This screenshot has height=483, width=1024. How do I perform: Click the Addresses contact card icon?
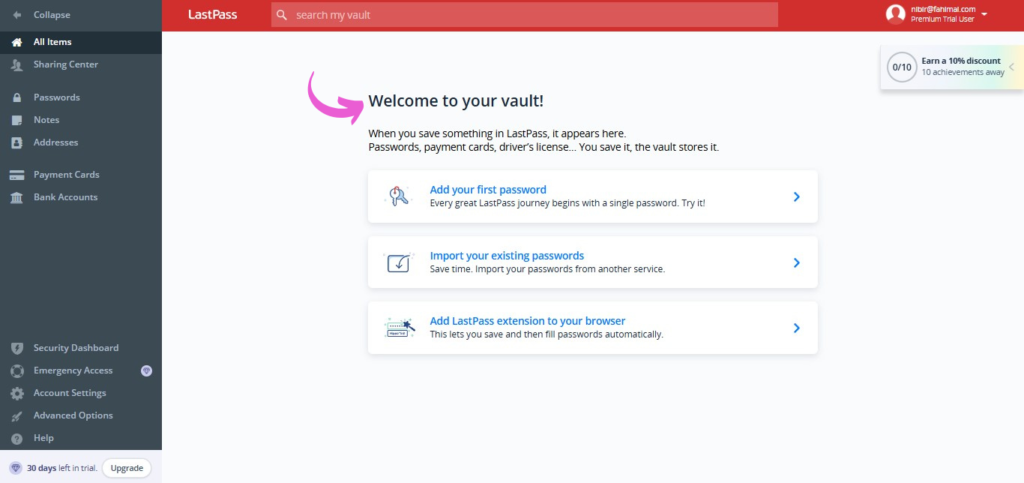(x=17, y=142)
